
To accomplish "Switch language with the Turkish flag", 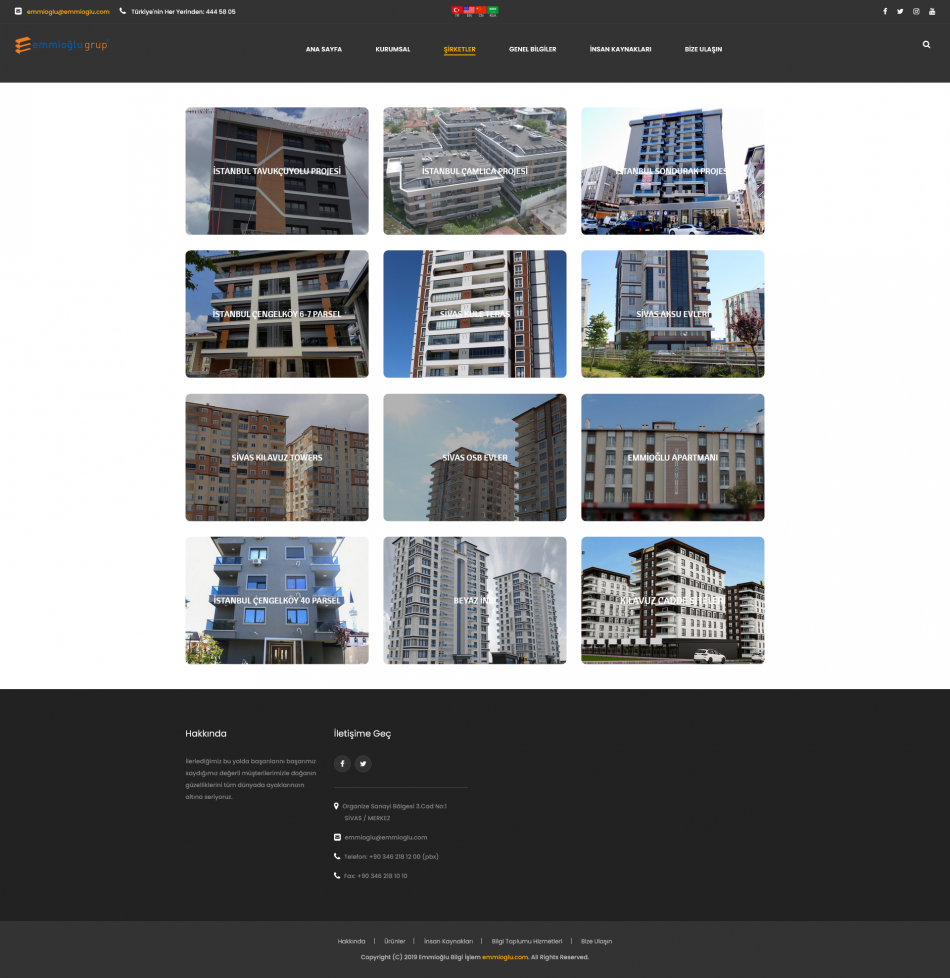I will [456, 10].
